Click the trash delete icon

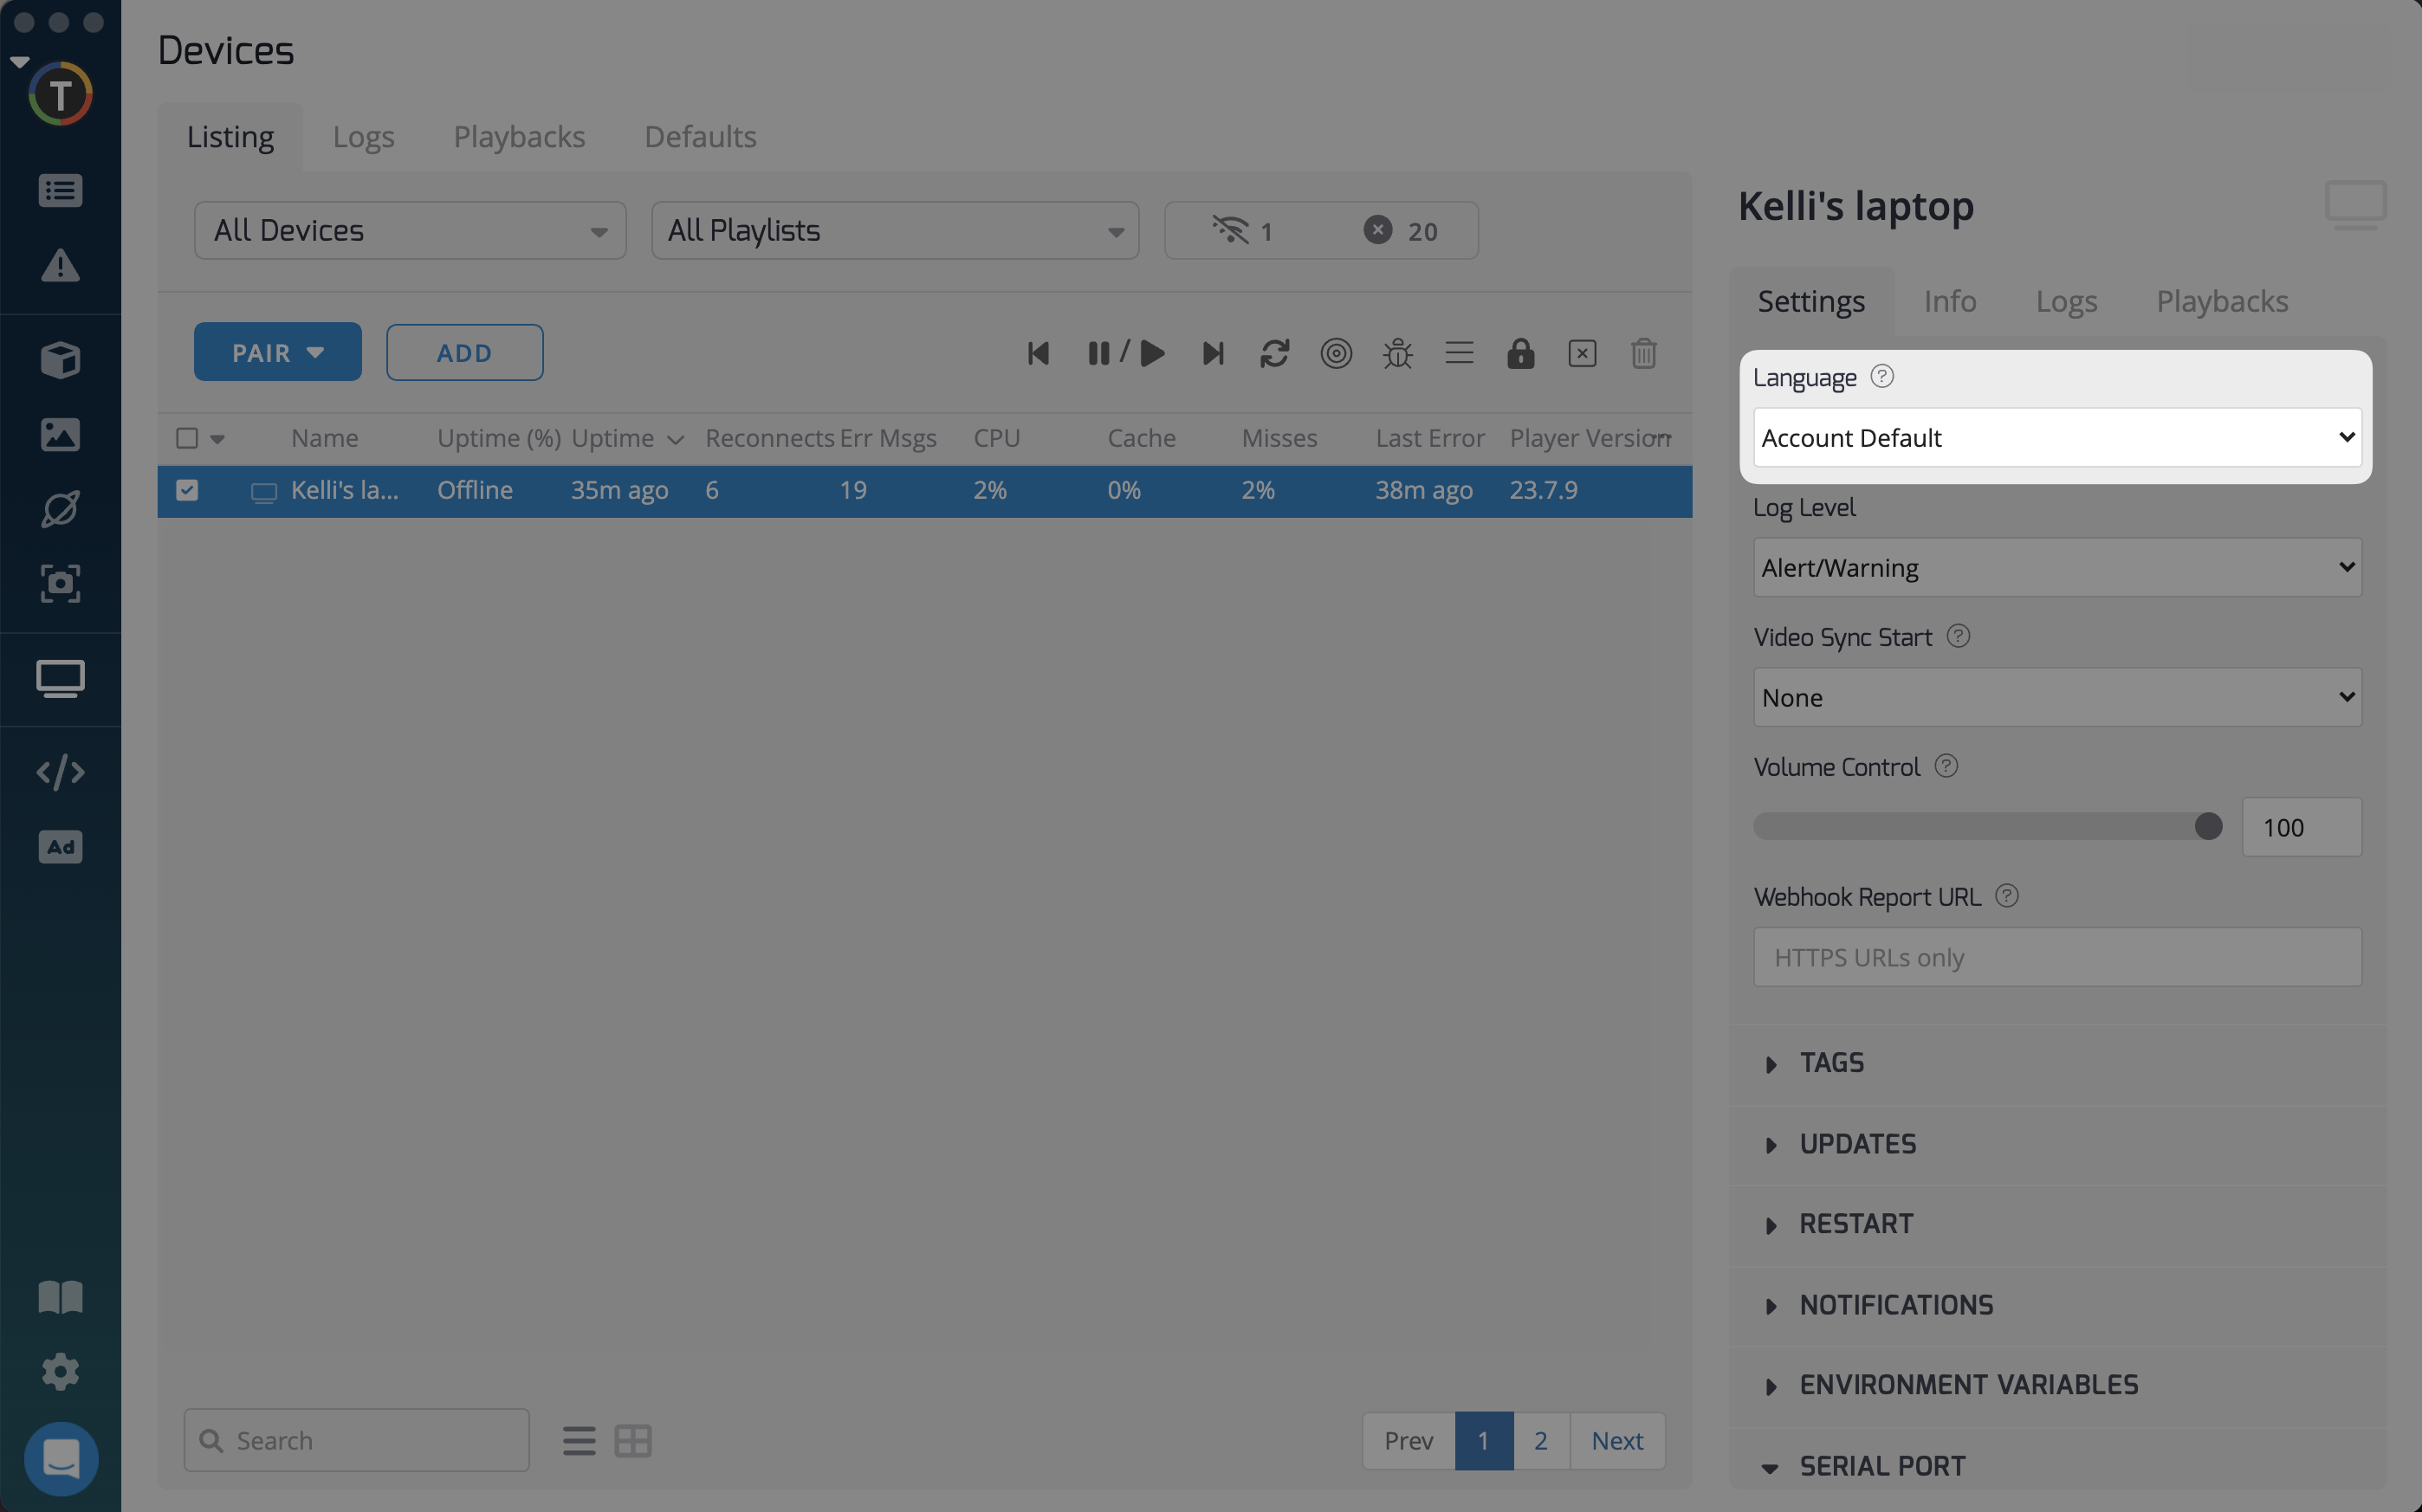[x=1643, y=353]
